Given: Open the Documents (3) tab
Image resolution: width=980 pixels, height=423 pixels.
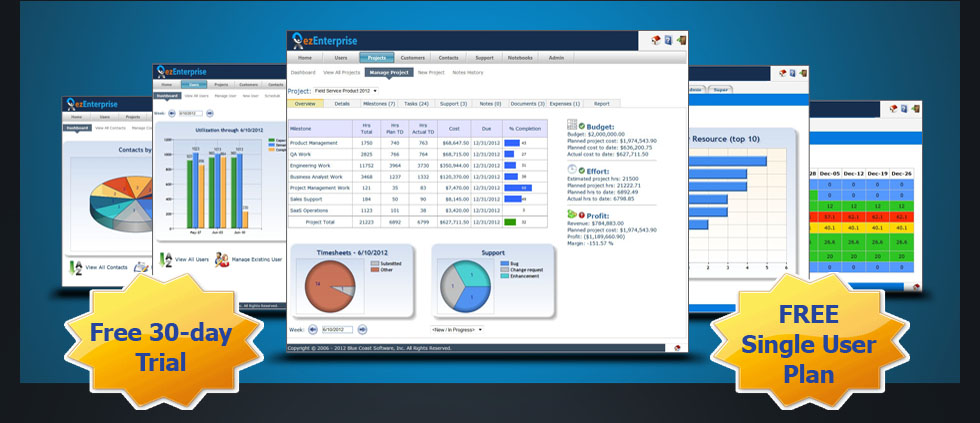Looking at the screenshot, I should (528, 104).
